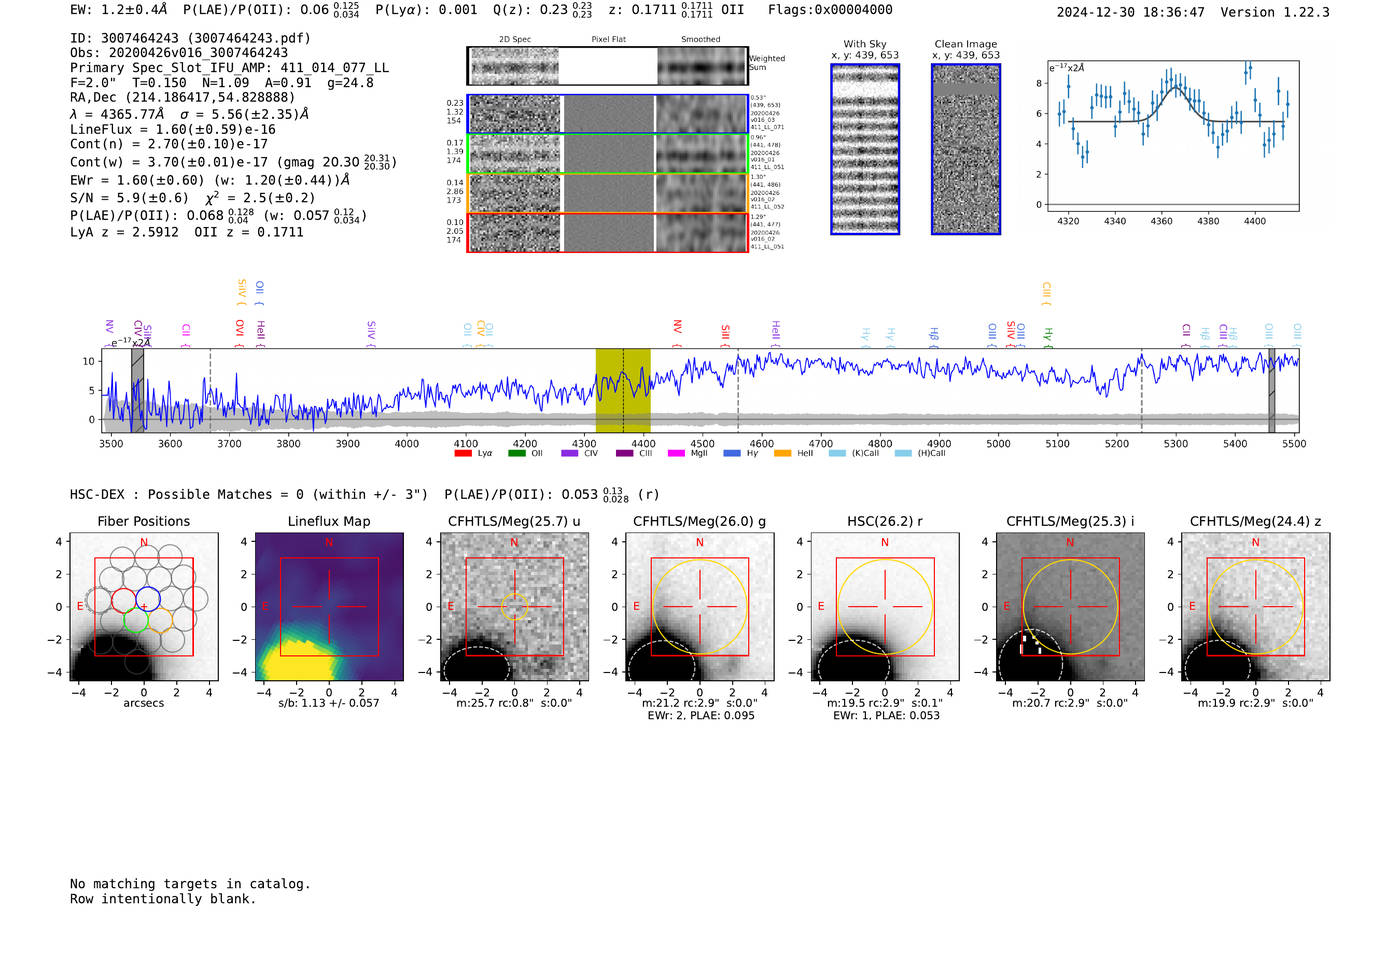Screen dimensions: 1400x953
Task: Click the "Row intentionally blank." note
Action: click(163, 899)
